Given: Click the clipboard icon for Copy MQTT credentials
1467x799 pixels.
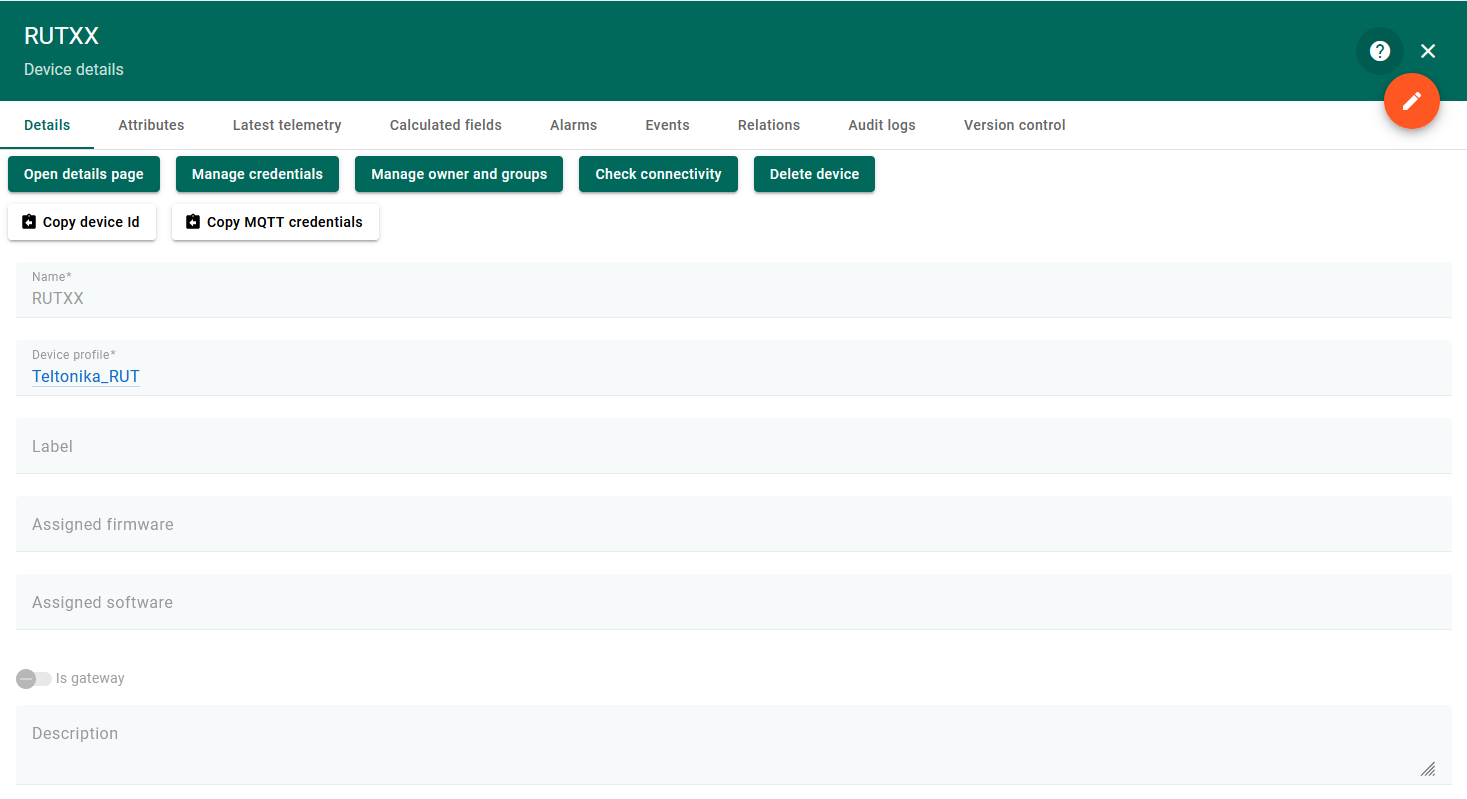Looking at the screenshot, I should pos(193,222).
